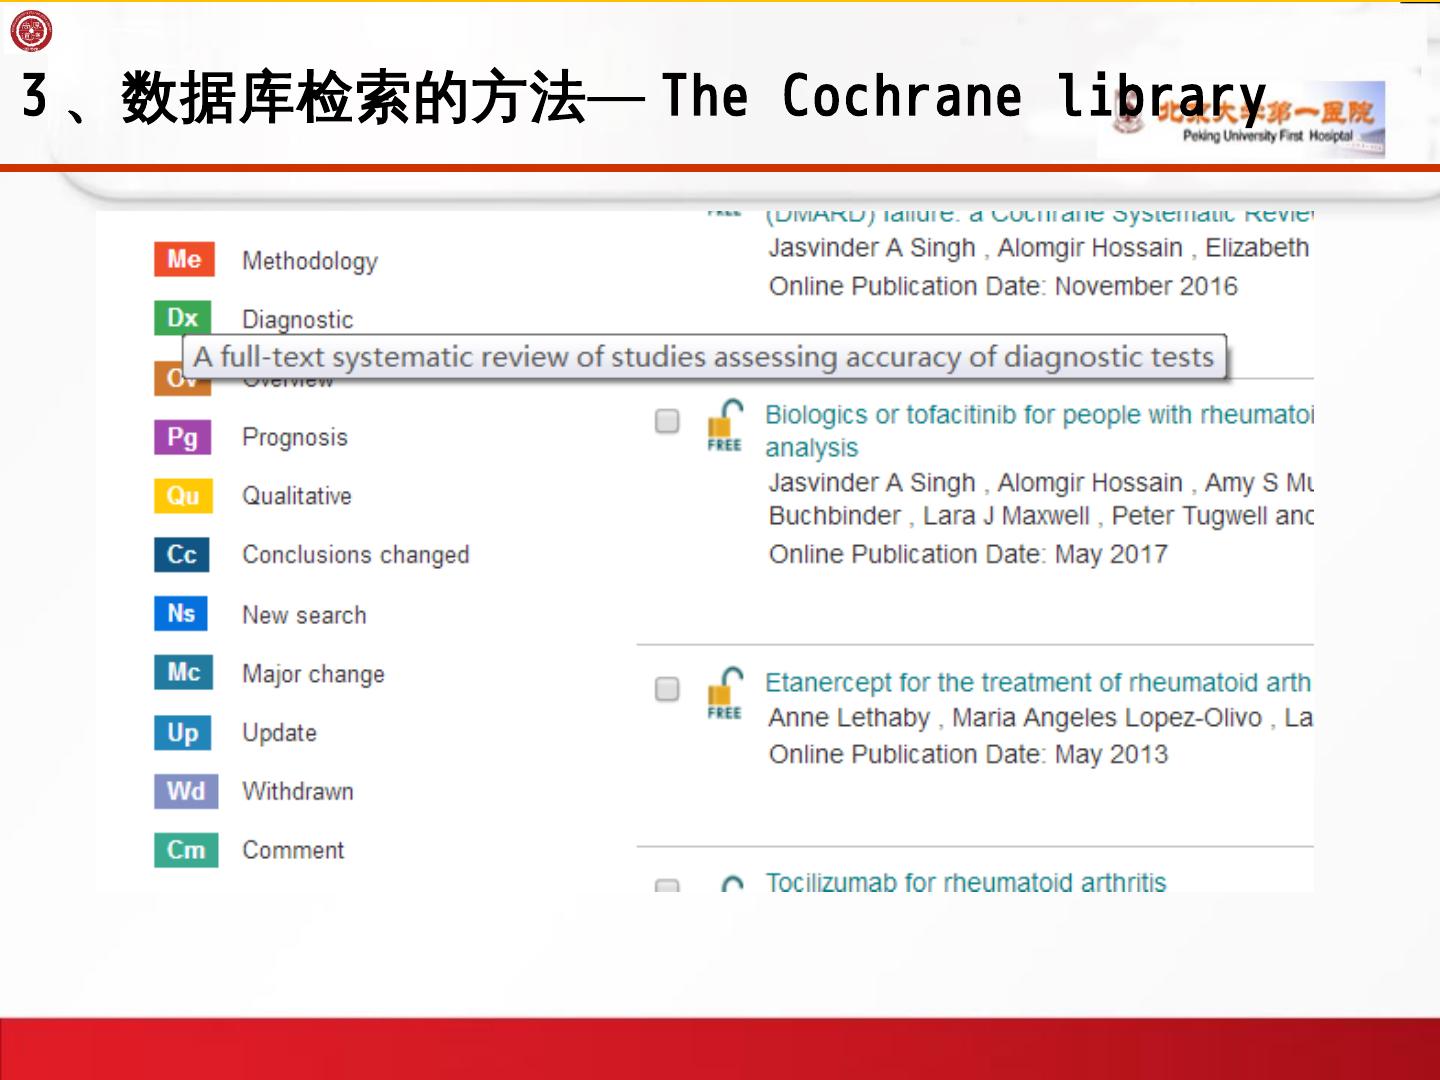Tick the checkbox for Etanercept review
This screenshot has width=1440, height=1080.
point(667,689)
